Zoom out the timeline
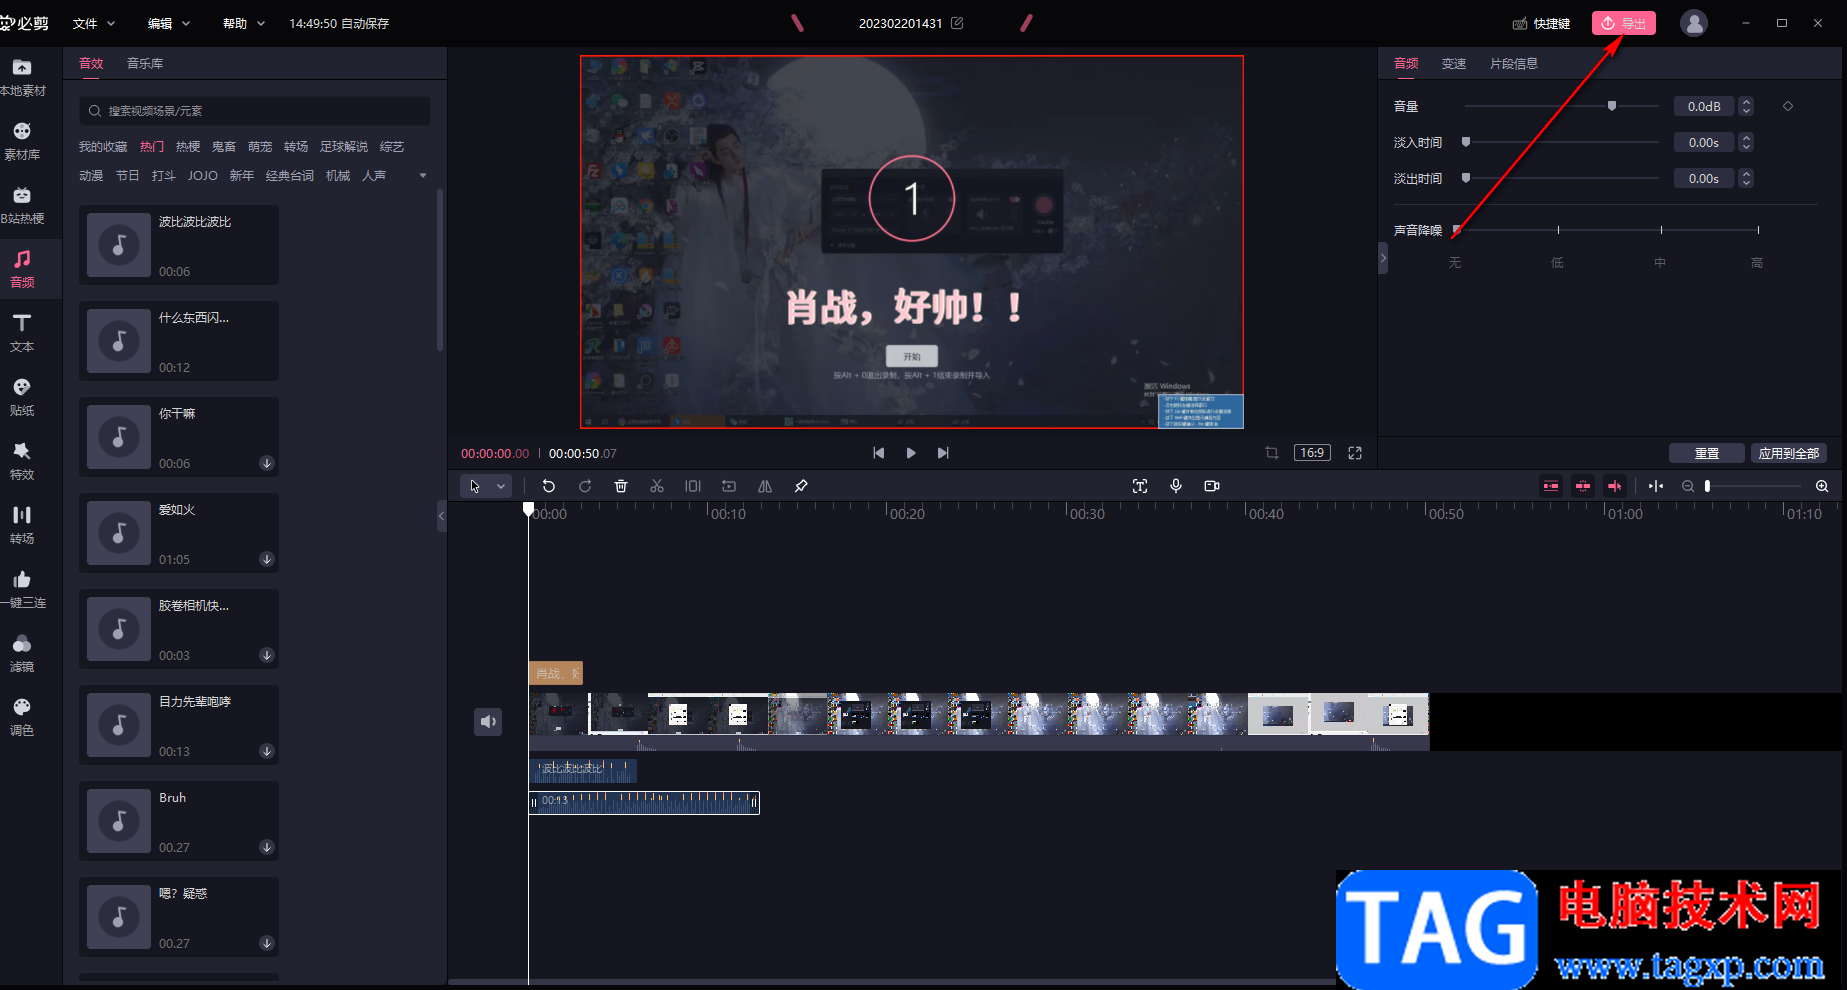Viewport: 1847px width, 990px height. [1688, 486]
